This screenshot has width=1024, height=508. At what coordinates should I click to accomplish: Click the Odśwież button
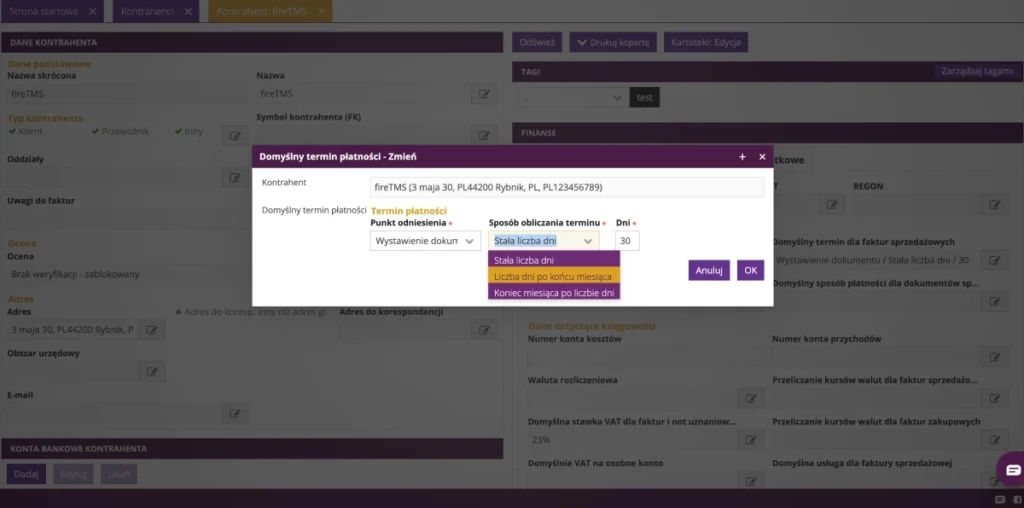point(537,42)
